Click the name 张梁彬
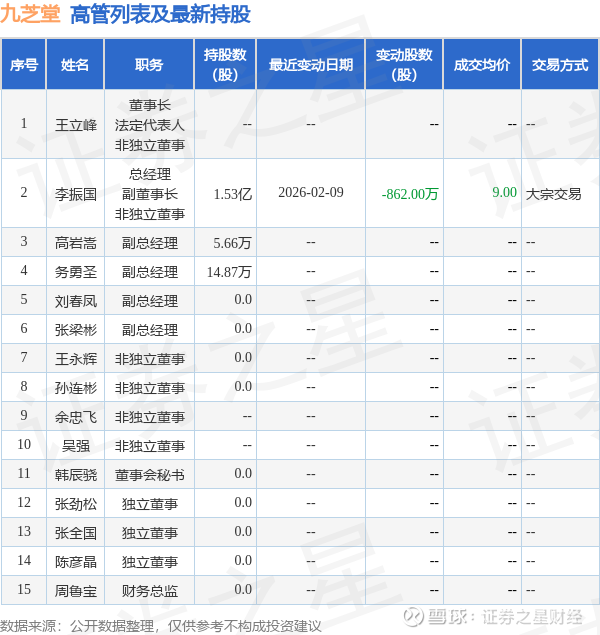Image resolution: width=600 pixels, height=635 pixels. (x=76, y=330)
